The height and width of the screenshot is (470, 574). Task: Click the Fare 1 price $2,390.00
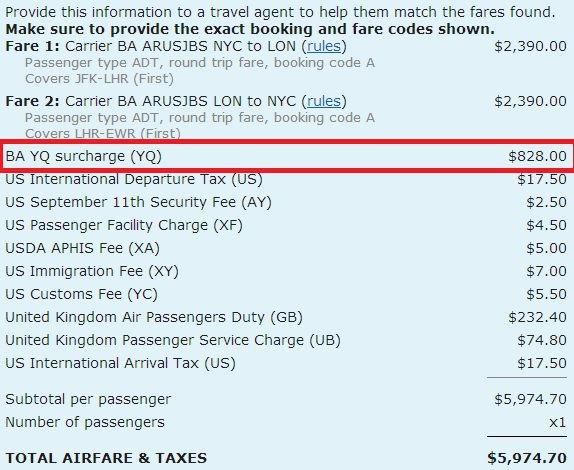pos(530,46)
